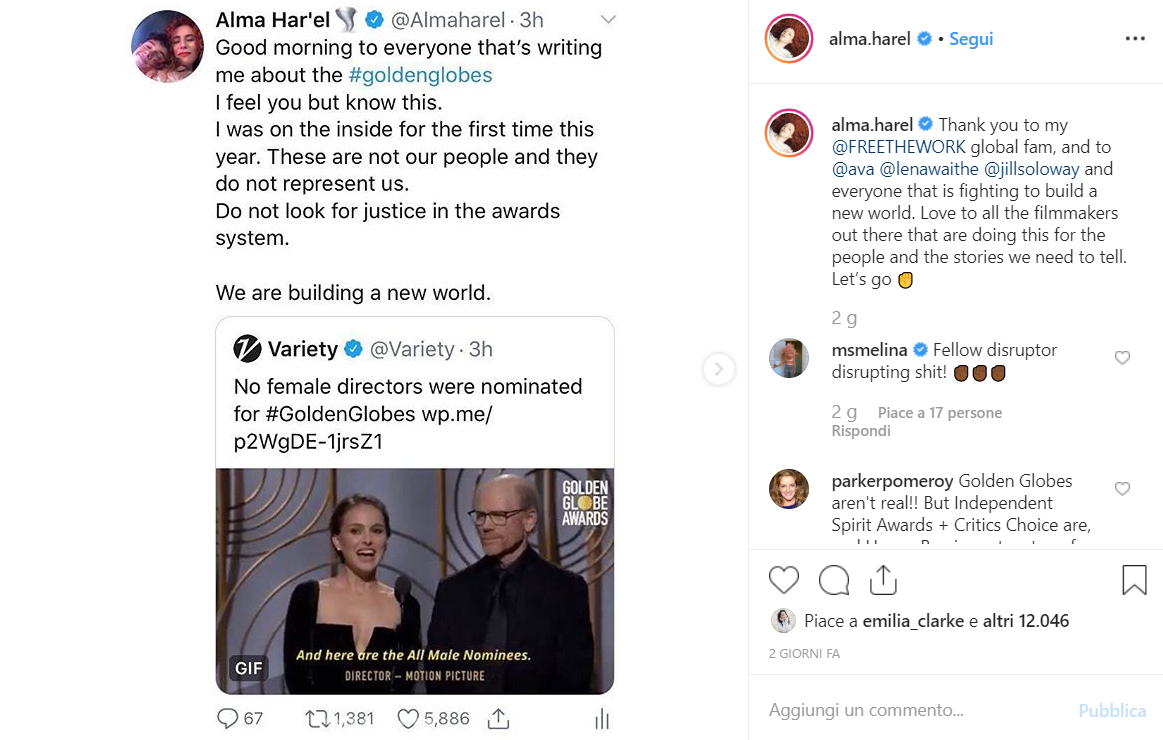Like parkerpomeroy's comment with small heart
This screenshot has height=740, width=1163.
pos(1122,489)
